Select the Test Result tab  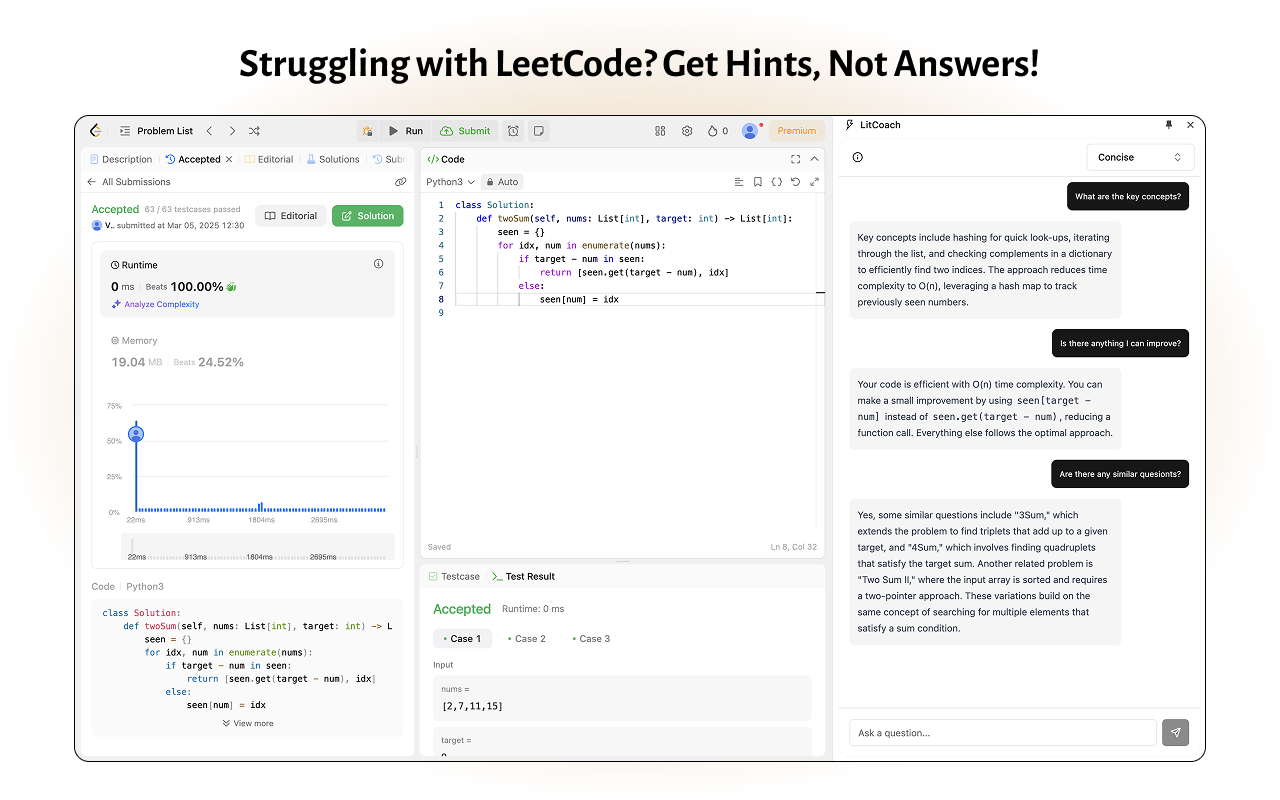[x=523, y=576]
